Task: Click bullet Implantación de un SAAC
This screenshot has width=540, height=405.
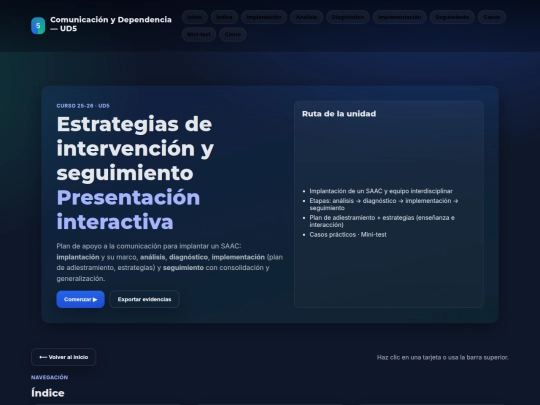Action: (x=381, y=191)
